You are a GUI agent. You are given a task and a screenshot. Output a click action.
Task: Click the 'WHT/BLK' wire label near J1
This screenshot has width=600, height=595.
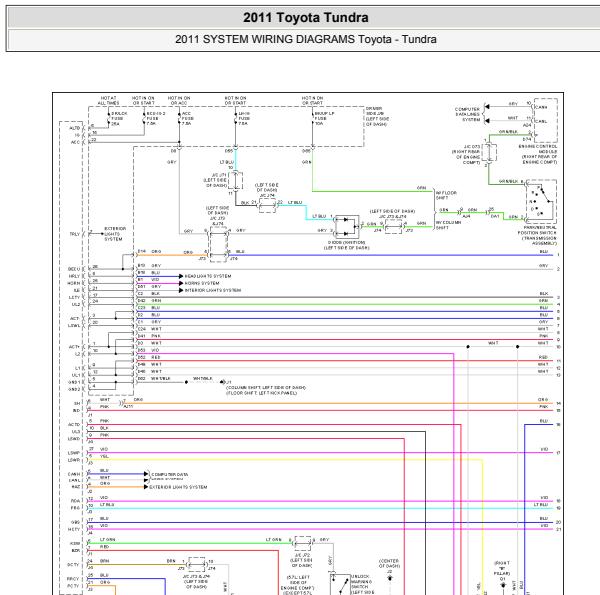pos(203,378)
